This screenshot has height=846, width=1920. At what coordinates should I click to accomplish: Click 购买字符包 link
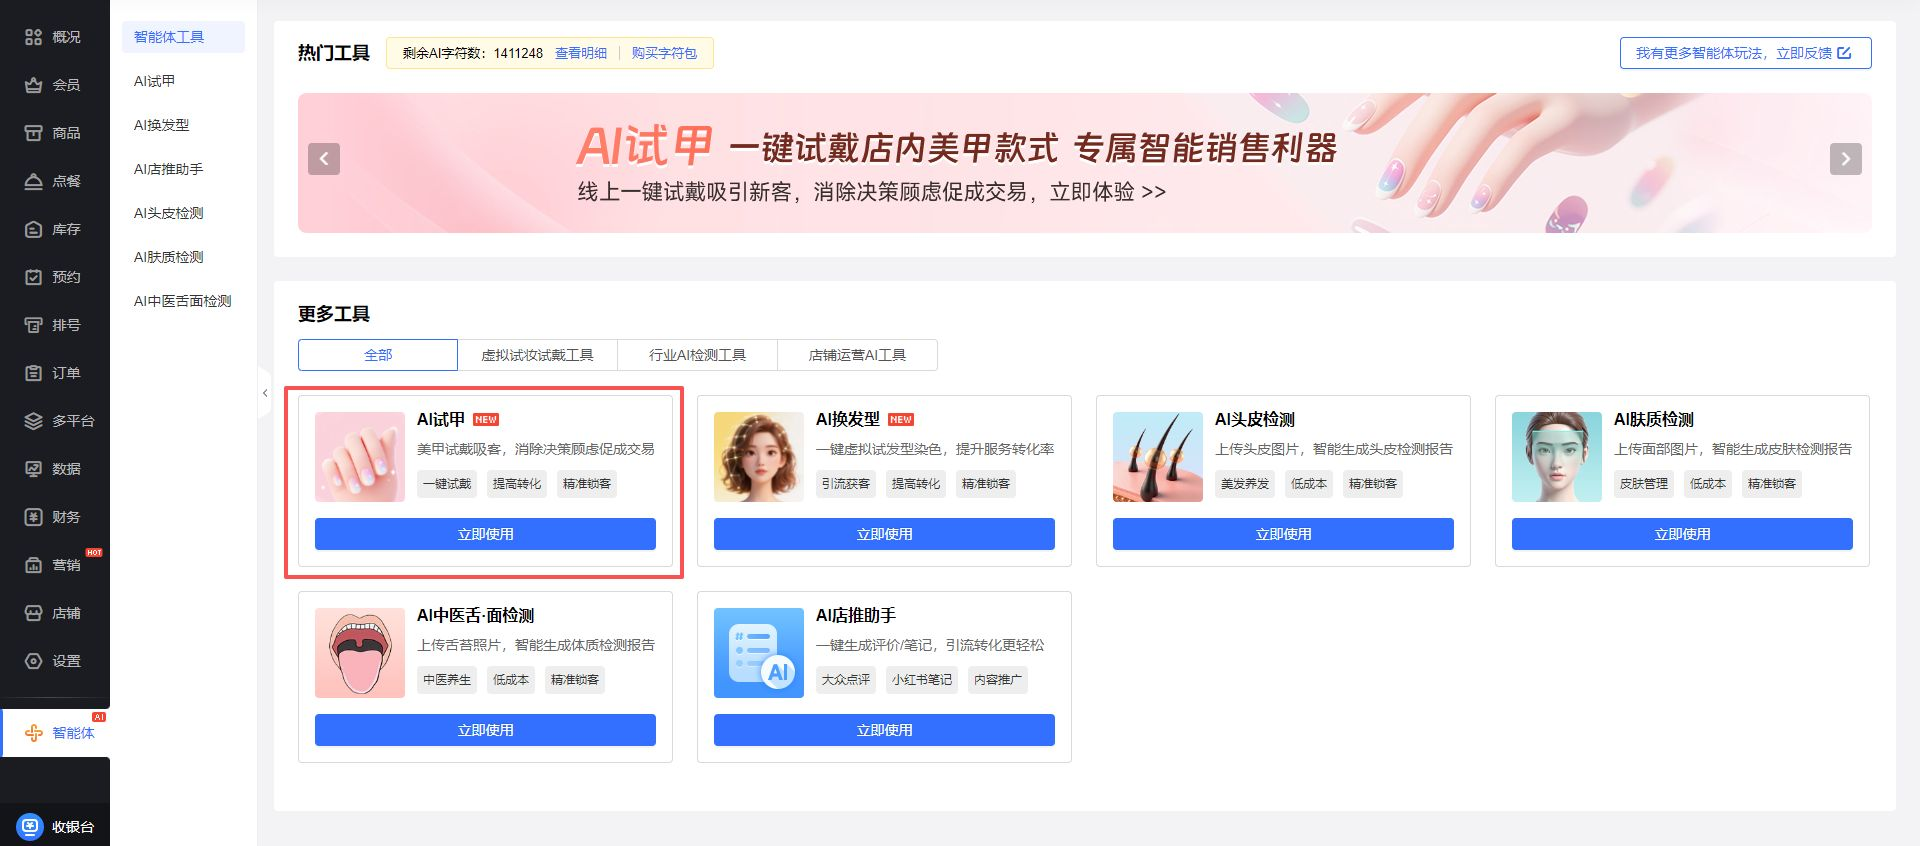coord(664,53)
